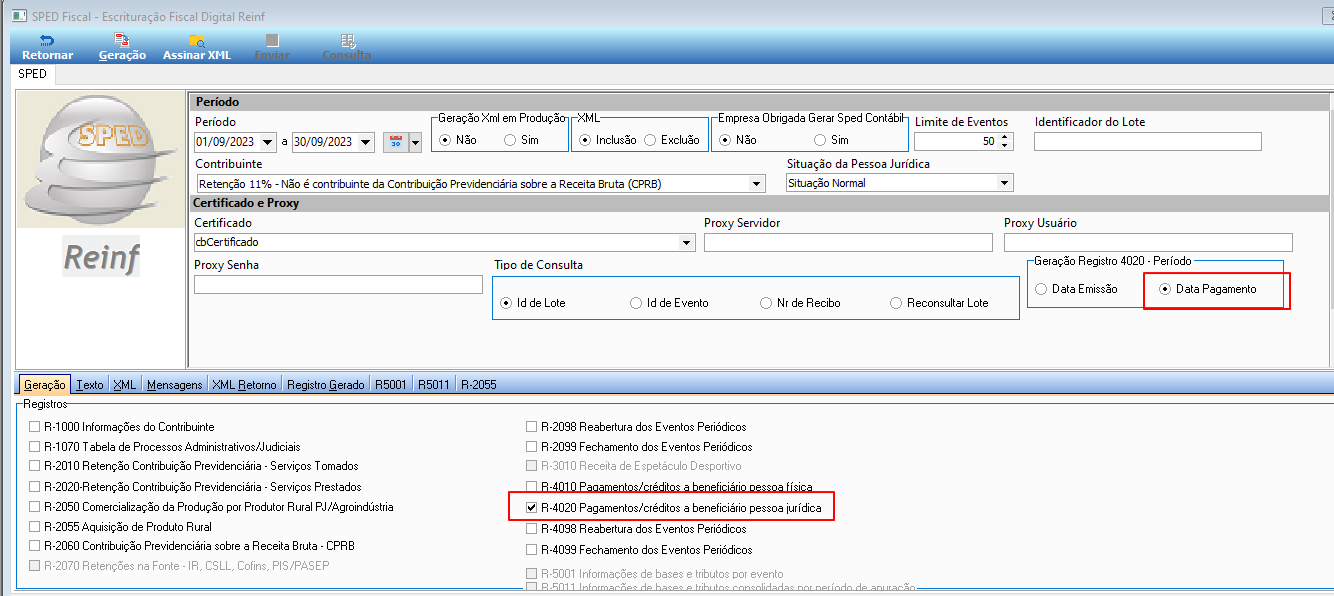The width and height of the screenshot is (1334, 596).
Task: Select Sim for Empresa Obrigada Sped Contábil
Action: [x=831, y=140]
